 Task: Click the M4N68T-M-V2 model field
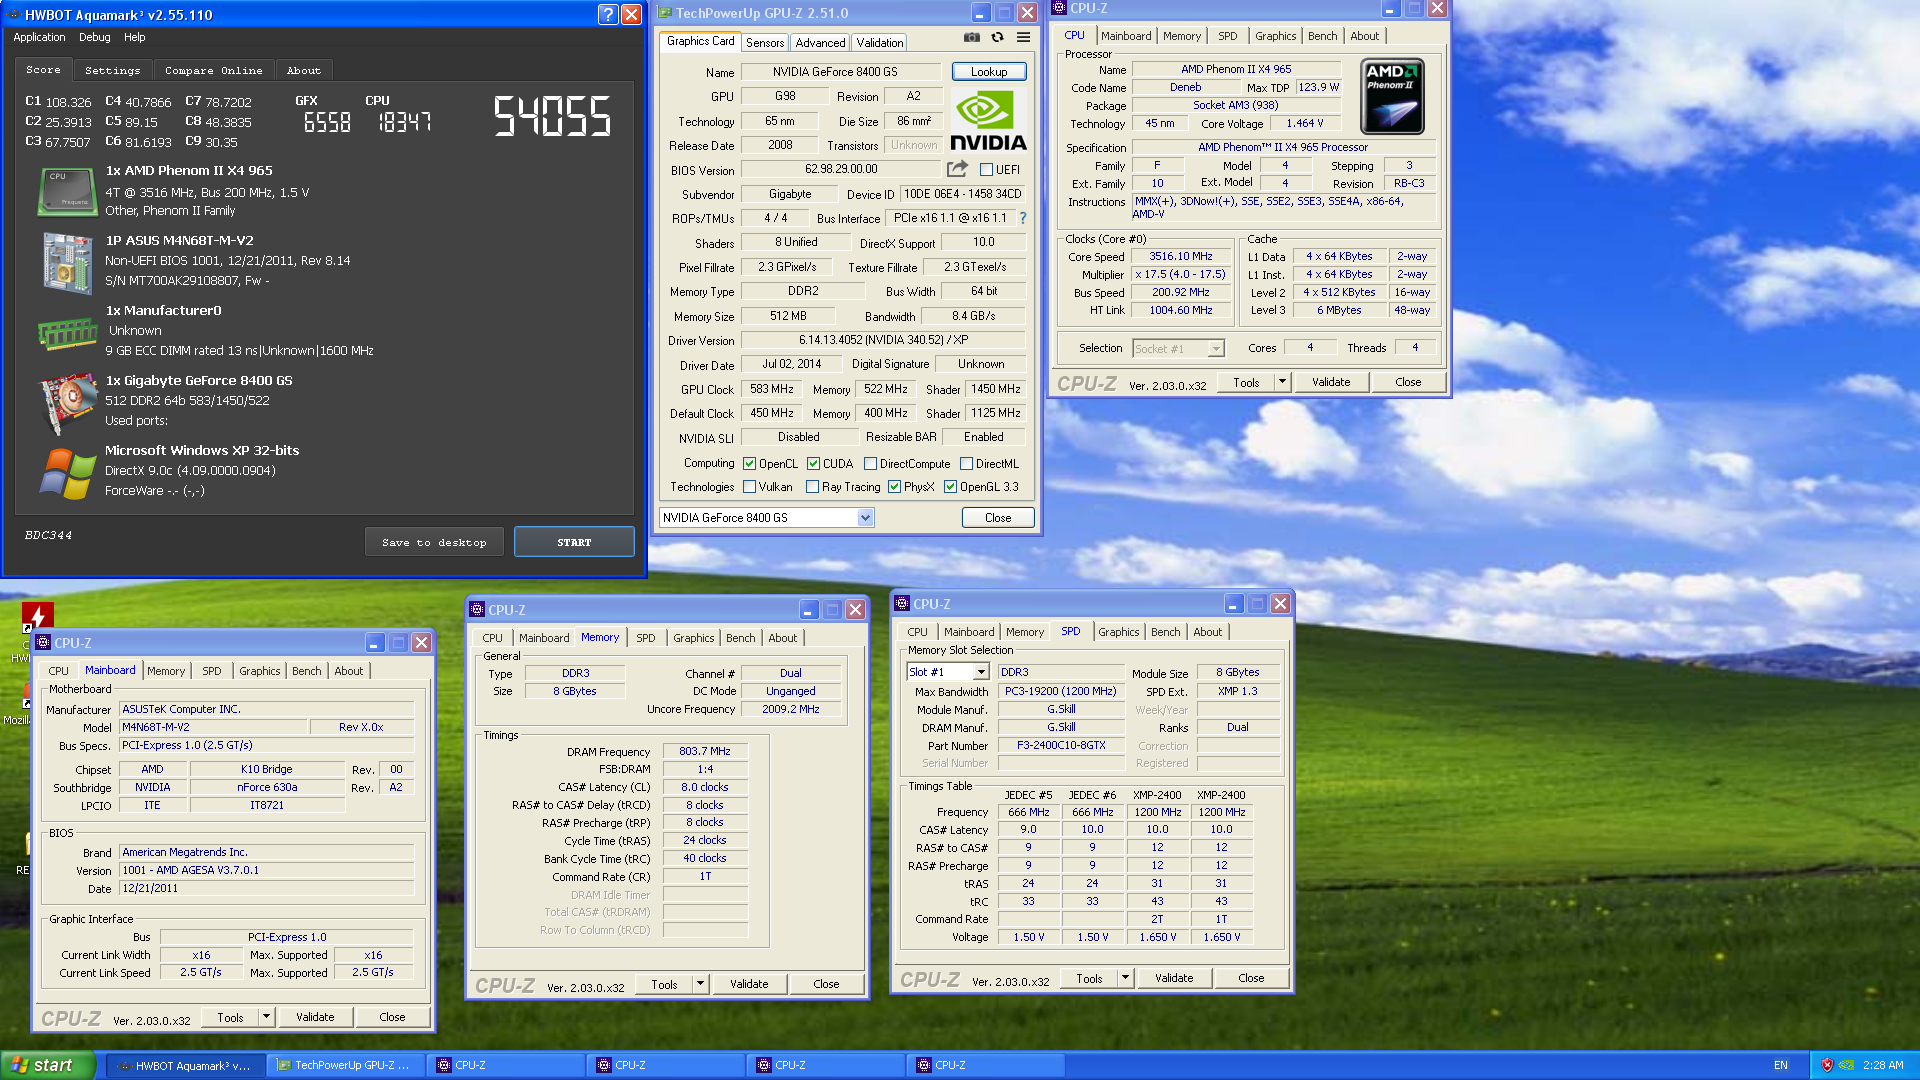pyautogui.click(x=212, y=727)
